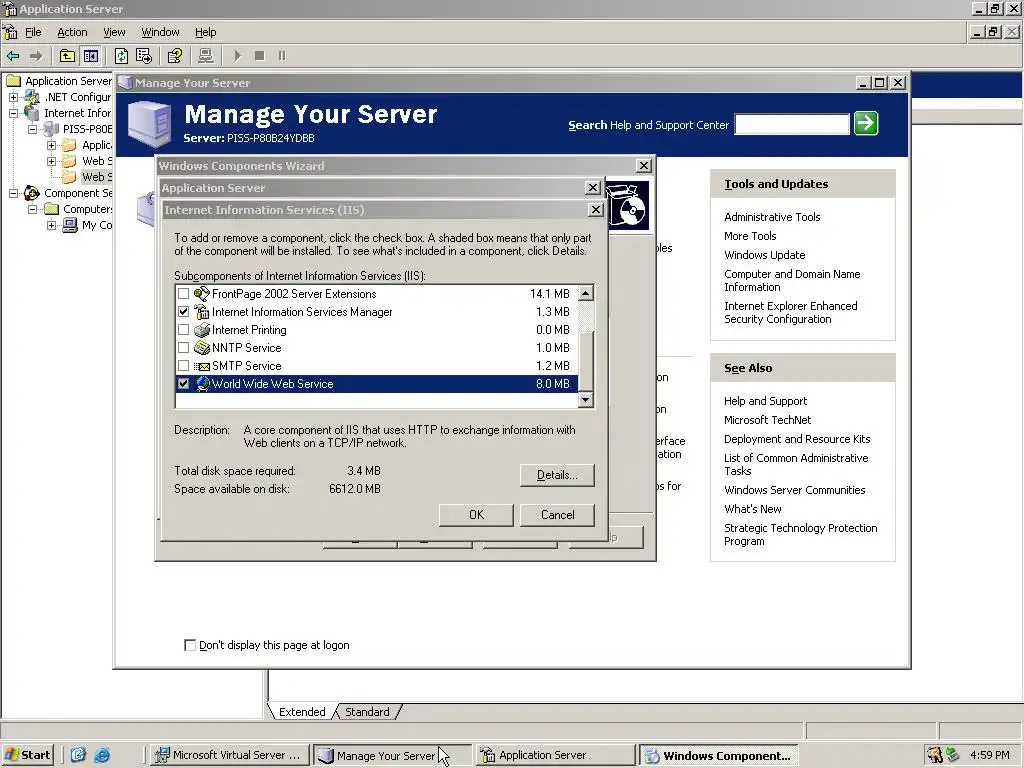The height and width of the screenshot is (768, 1024).
Task: Click the Pause item icon in toolbar
Action: click(x=282, y=56)
